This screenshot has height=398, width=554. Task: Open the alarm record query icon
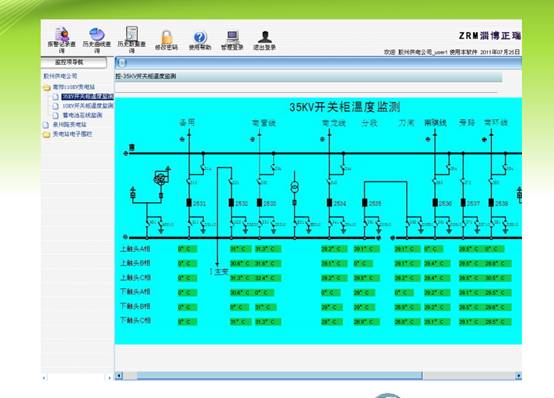click(x=62, y=34)
